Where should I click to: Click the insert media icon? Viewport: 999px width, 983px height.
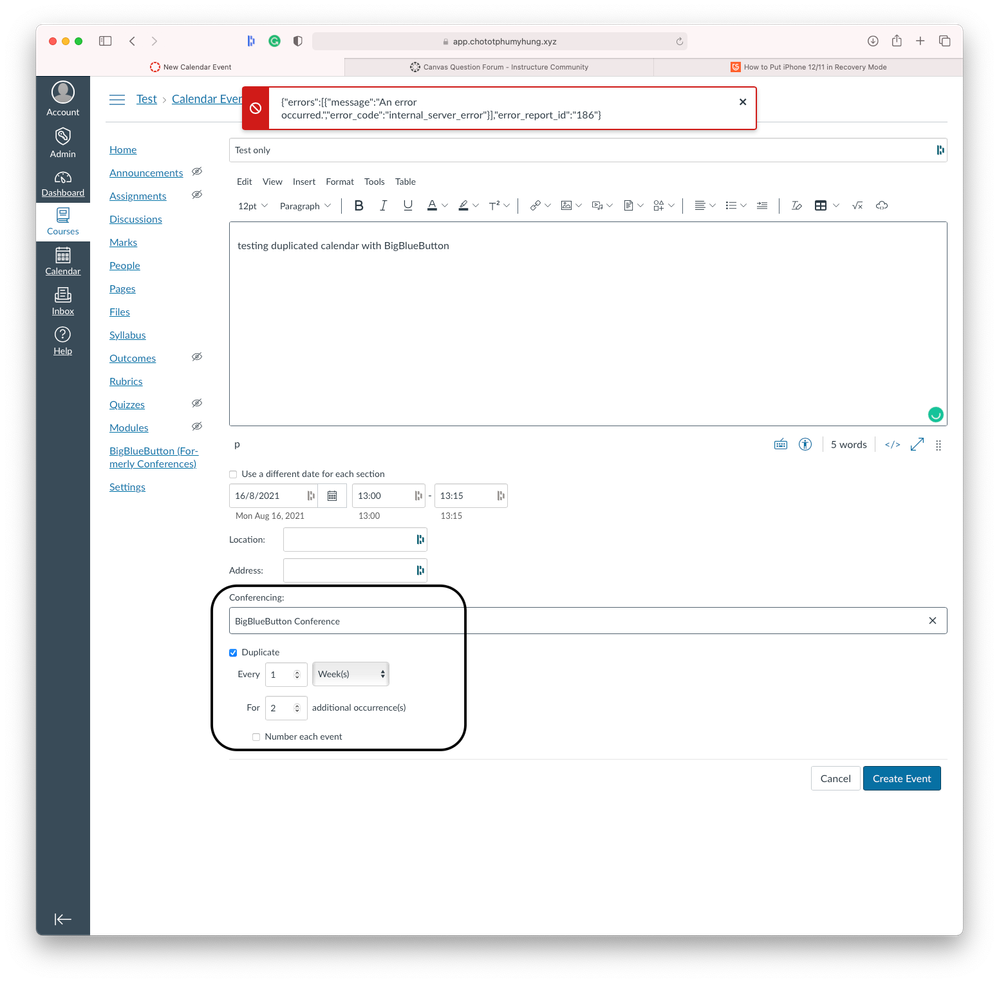(x=597, y=206)
